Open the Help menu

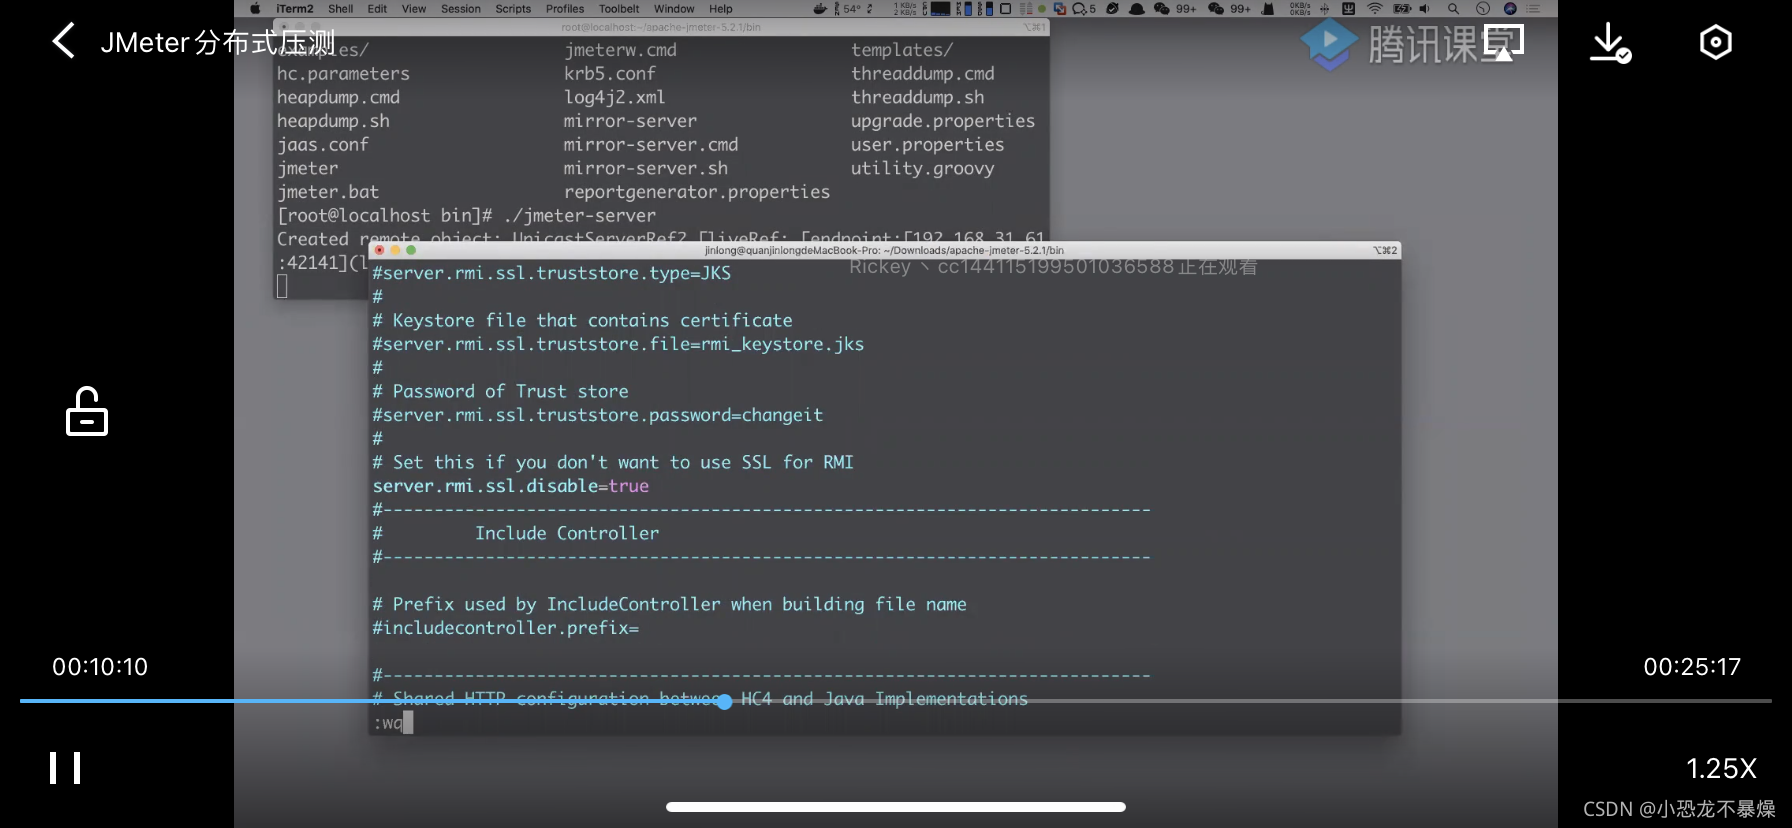(x=721, y=9)
